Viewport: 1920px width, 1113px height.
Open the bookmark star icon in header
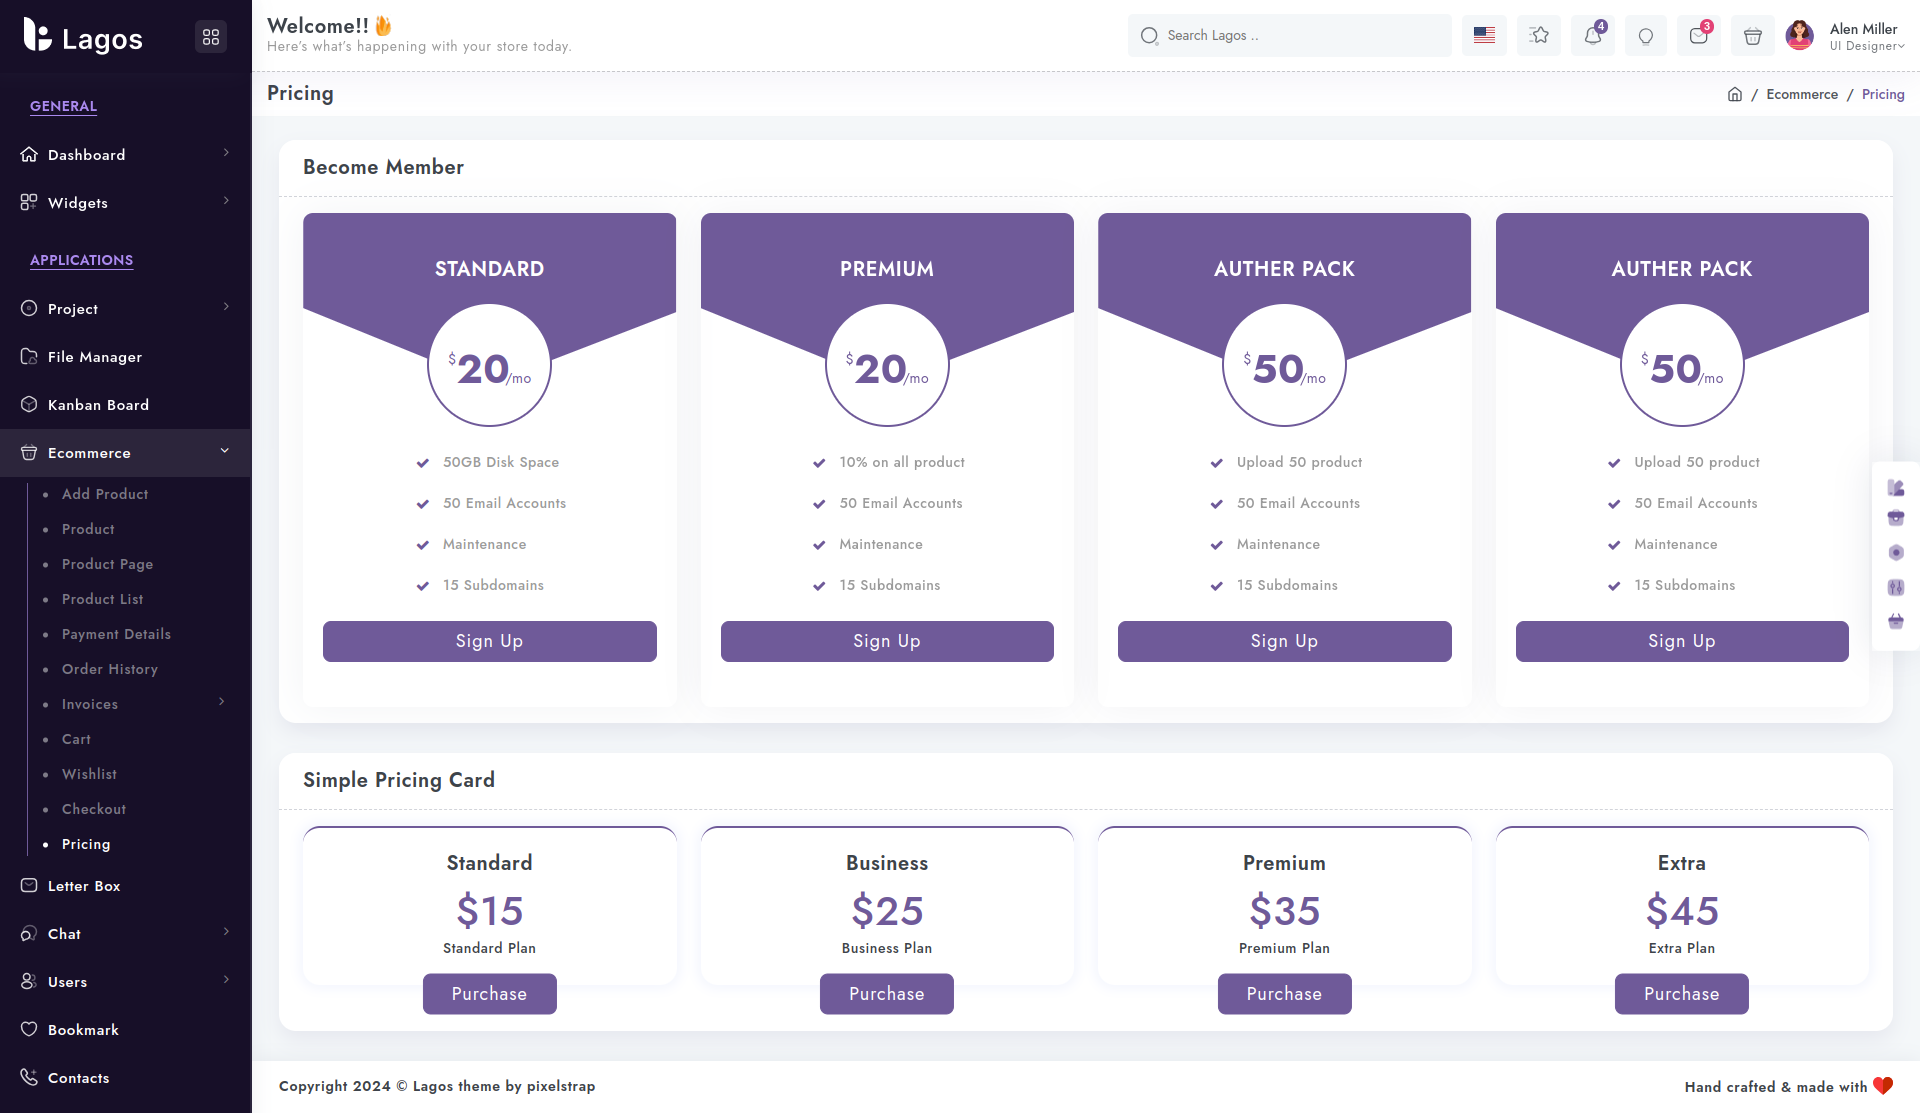1539,36
